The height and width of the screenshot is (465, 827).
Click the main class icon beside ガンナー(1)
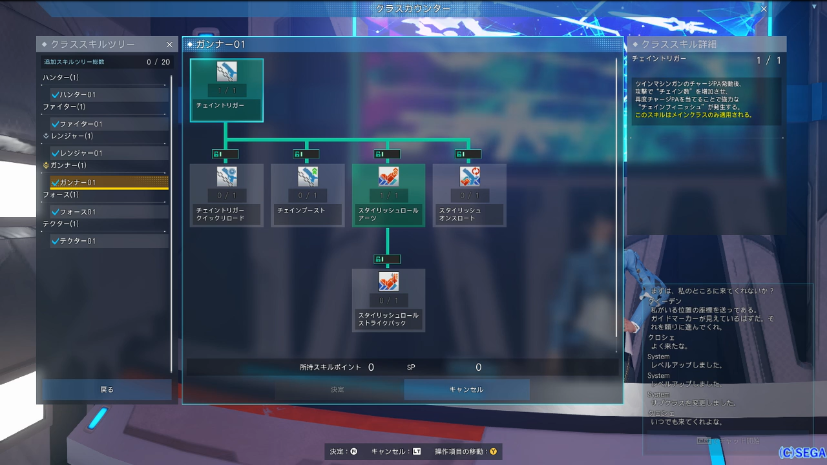click(46, 165)
